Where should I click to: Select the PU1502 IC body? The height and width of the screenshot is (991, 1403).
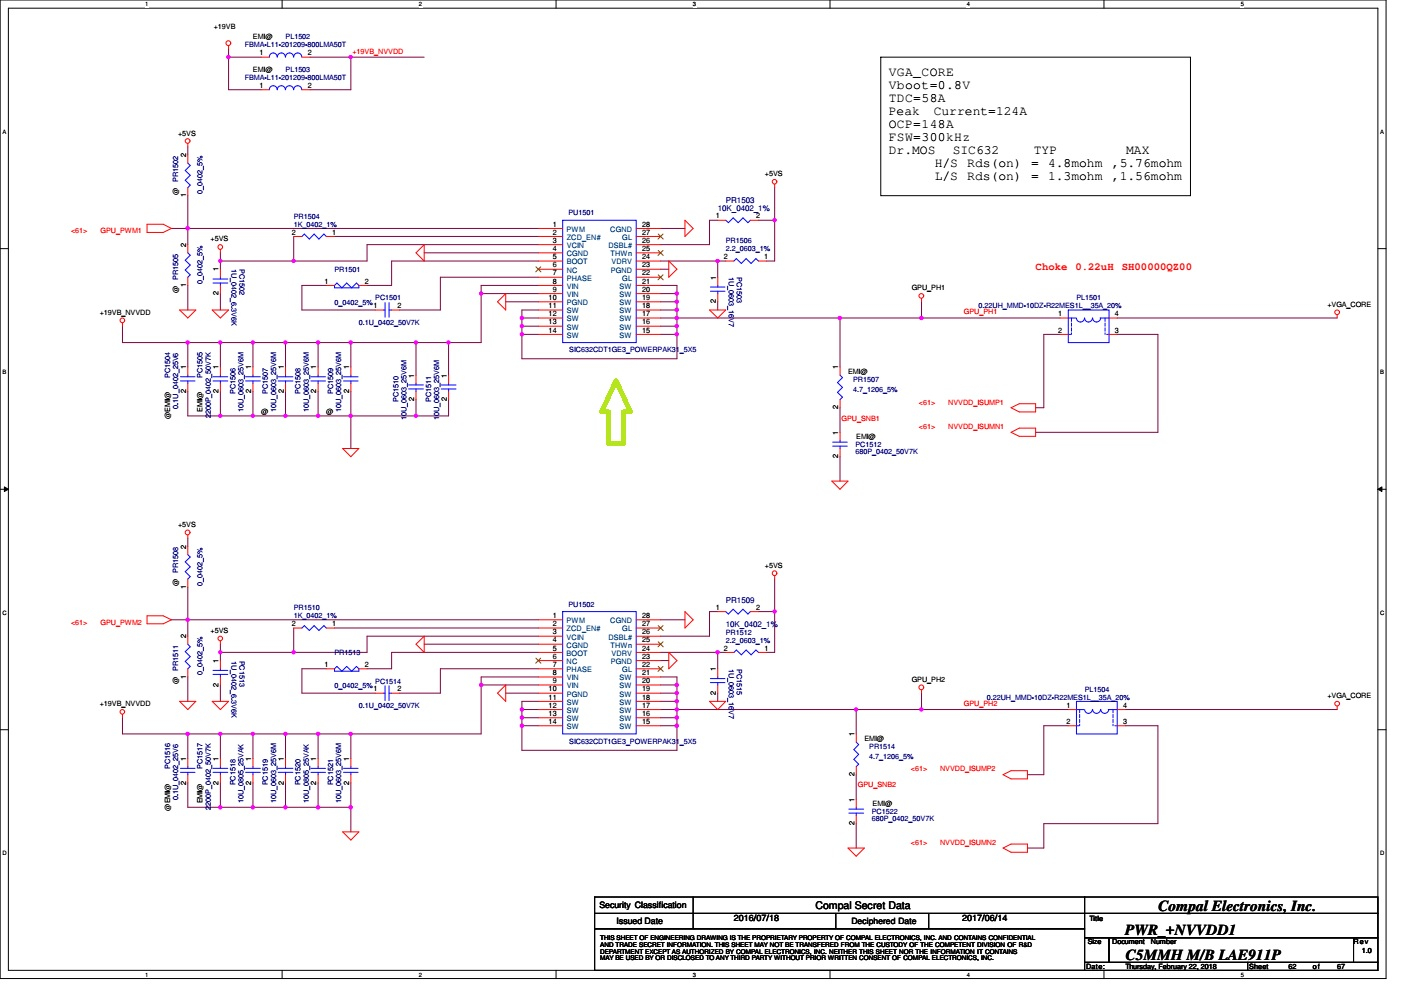(599, 673)
